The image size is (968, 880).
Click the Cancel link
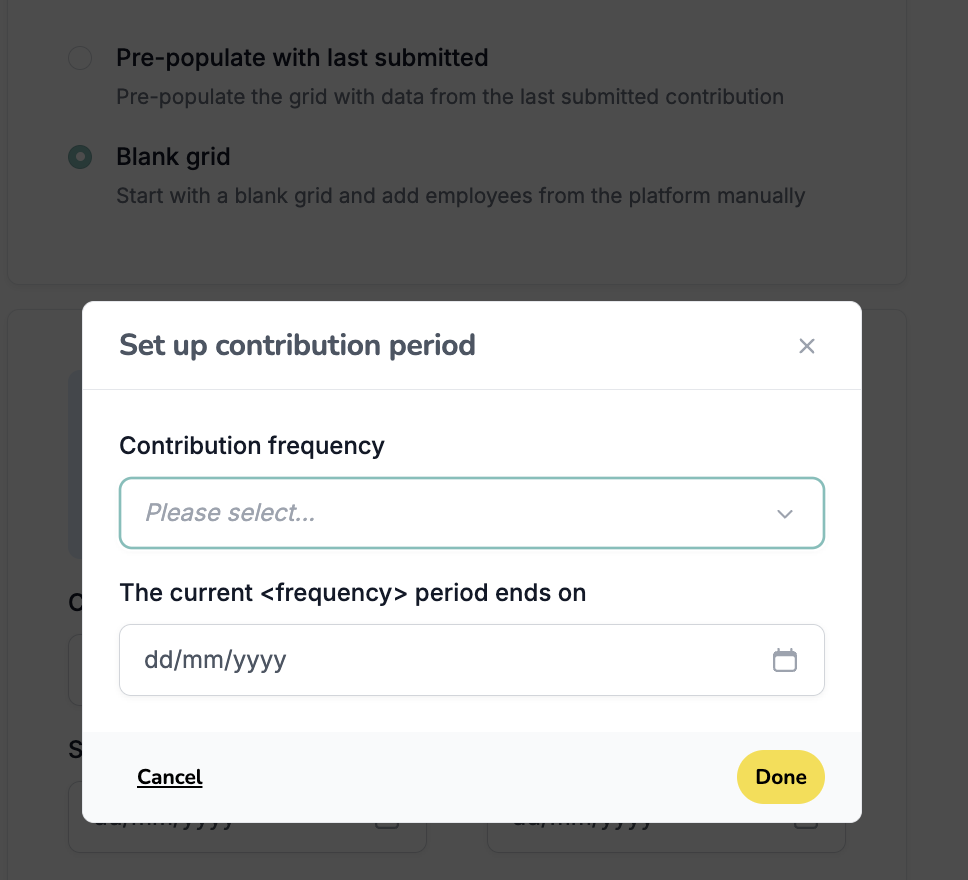[x=169, y=777]
